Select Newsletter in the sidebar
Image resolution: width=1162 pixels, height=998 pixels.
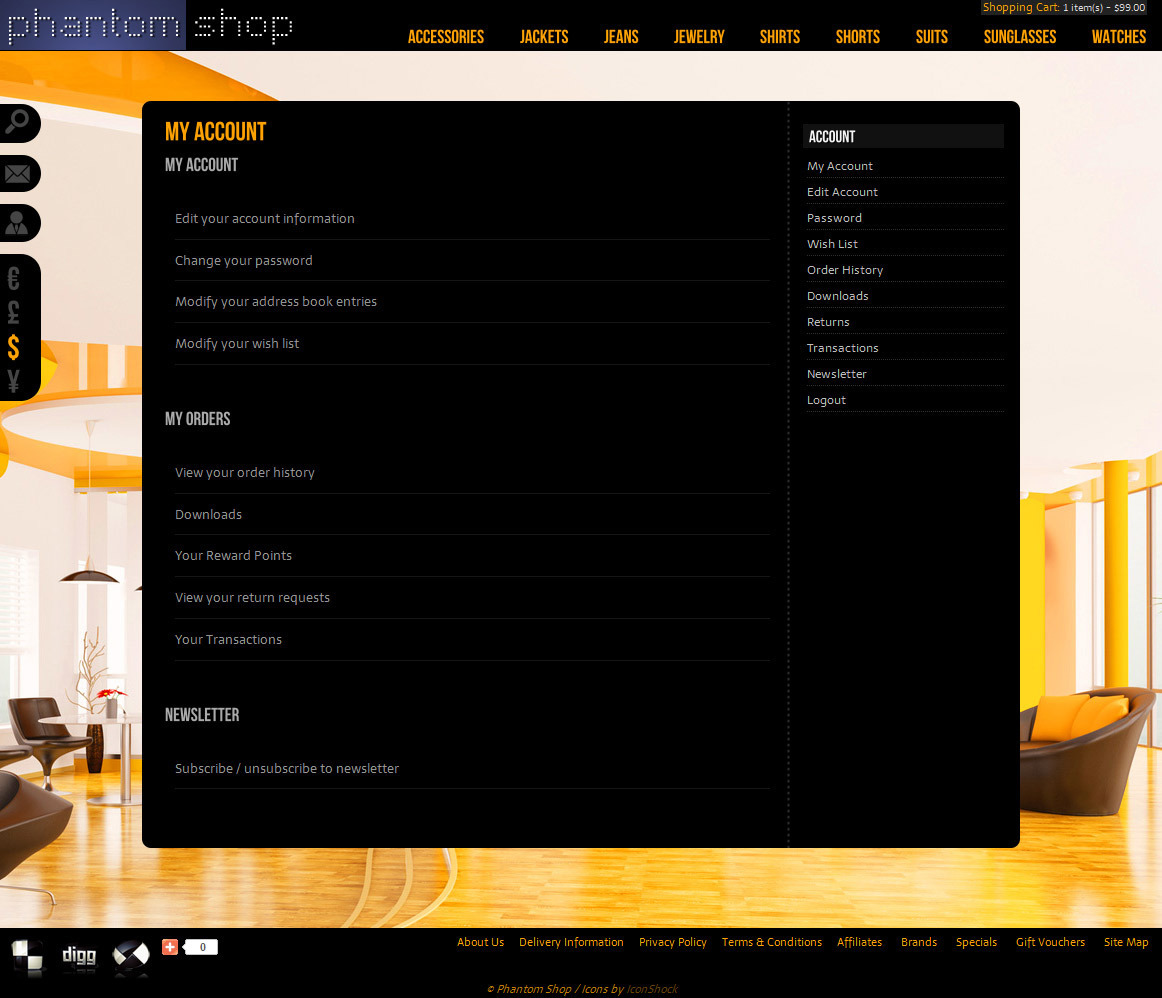point(837,373)
